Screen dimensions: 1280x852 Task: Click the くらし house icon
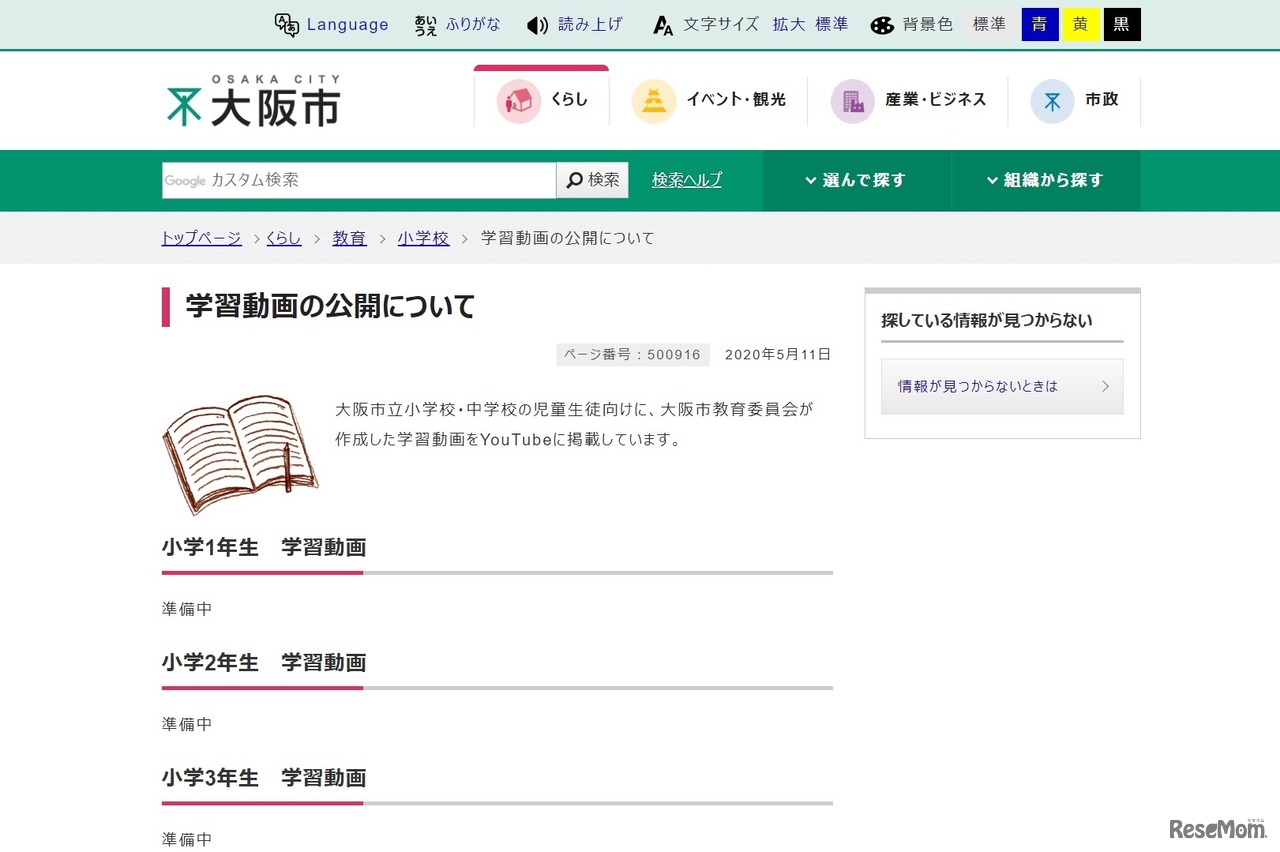(x=518, y=100)
